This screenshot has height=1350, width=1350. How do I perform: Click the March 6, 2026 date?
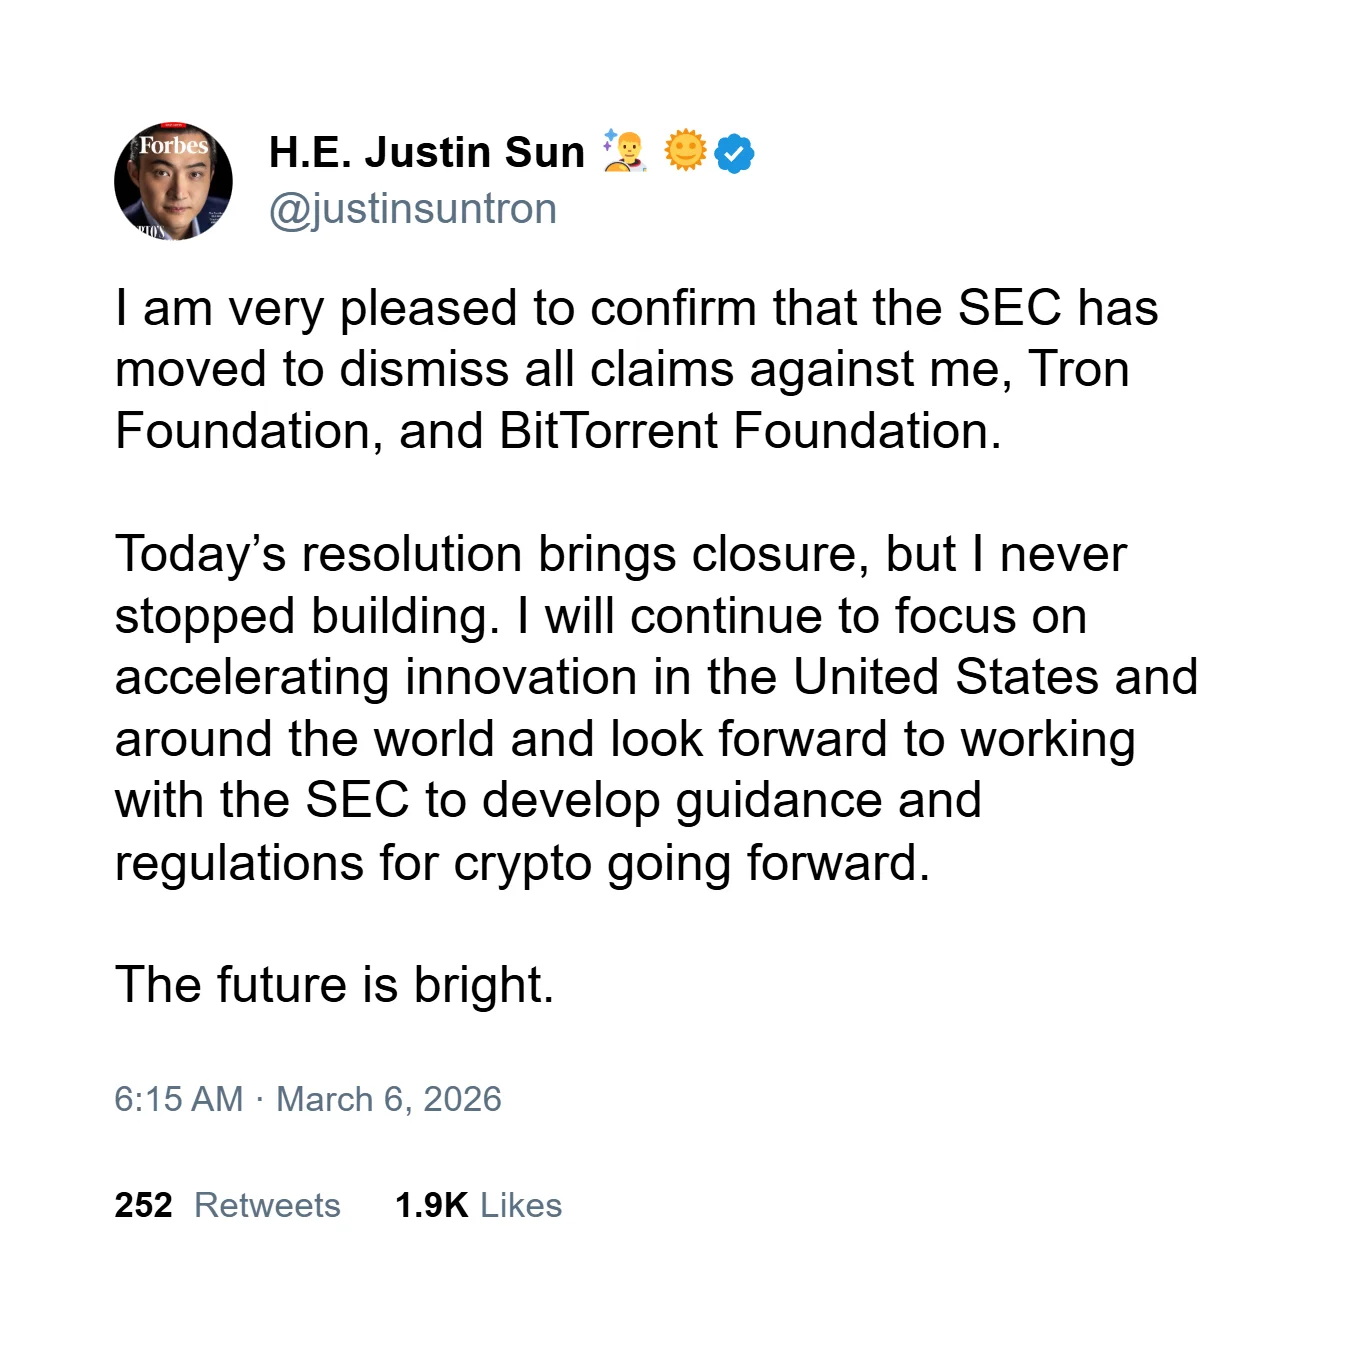[388, 1099]
